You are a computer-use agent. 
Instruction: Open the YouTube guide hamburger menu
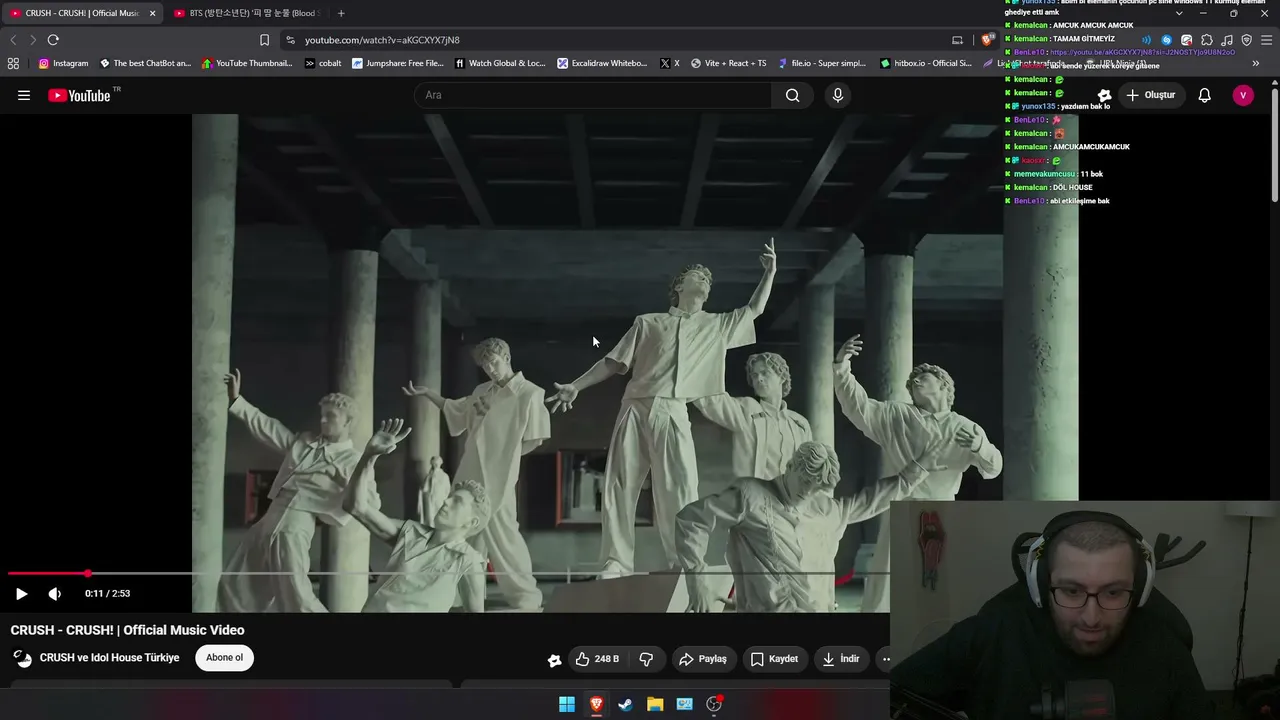click(x=24, y=95)
